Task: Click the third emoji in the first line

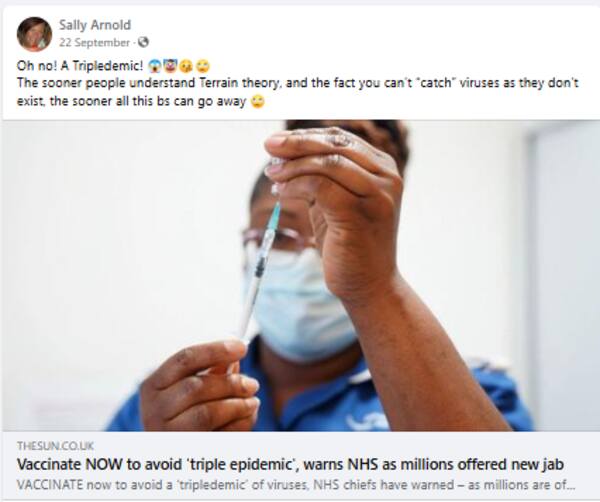Action: (186, 67)
